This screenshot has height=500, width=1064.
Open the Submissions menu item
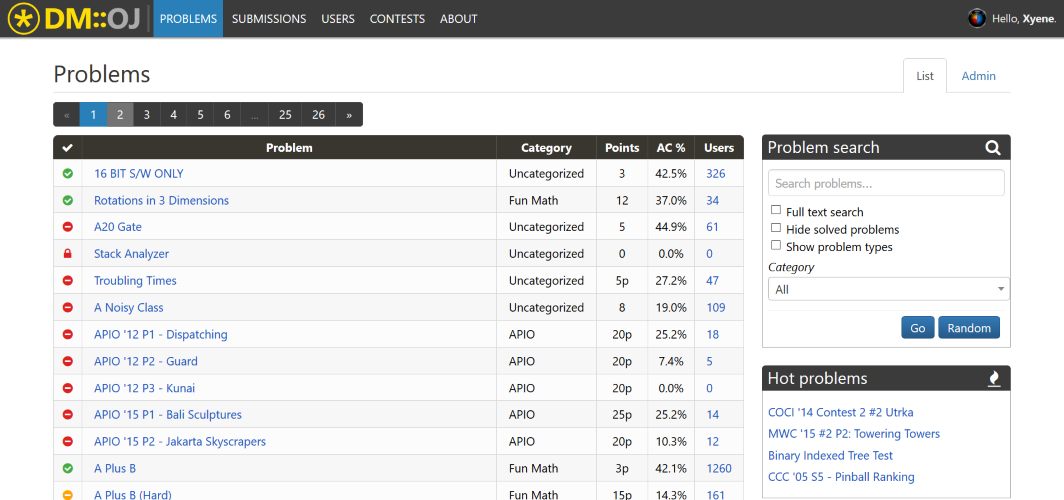(269, 19)
